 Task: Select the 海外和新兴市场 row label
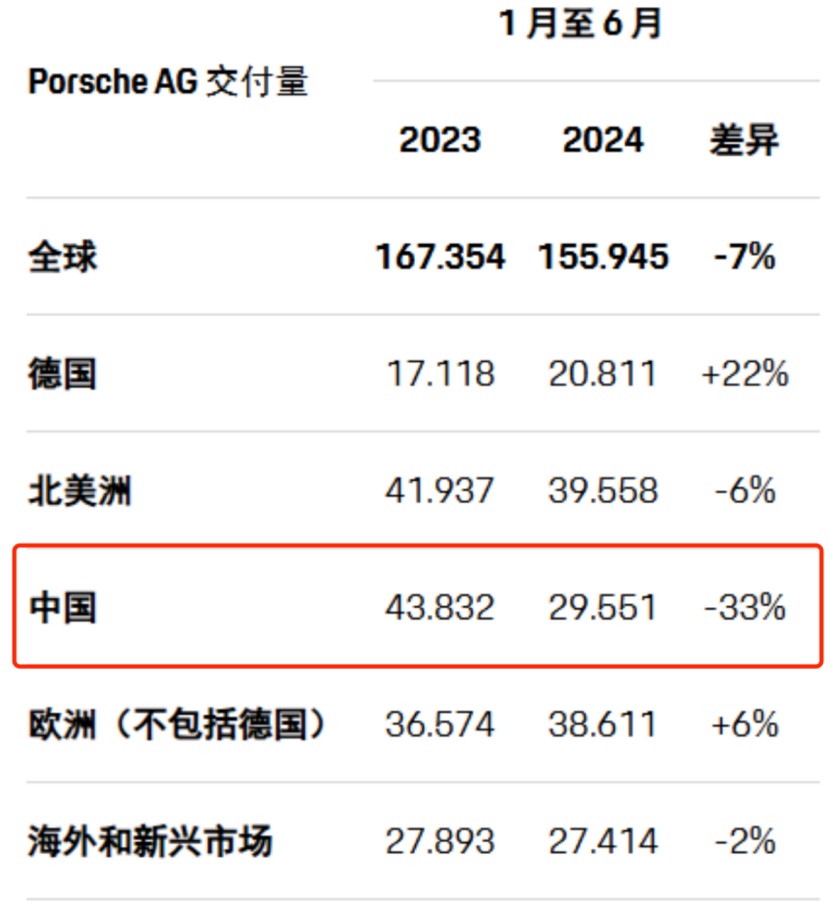point(149,841)
